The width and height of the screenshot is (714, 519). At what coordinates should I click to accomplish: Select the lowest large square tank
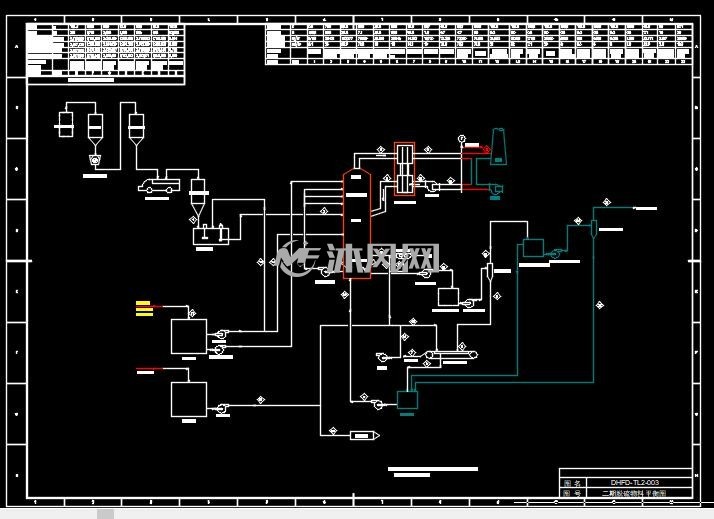tap(189, 399)
